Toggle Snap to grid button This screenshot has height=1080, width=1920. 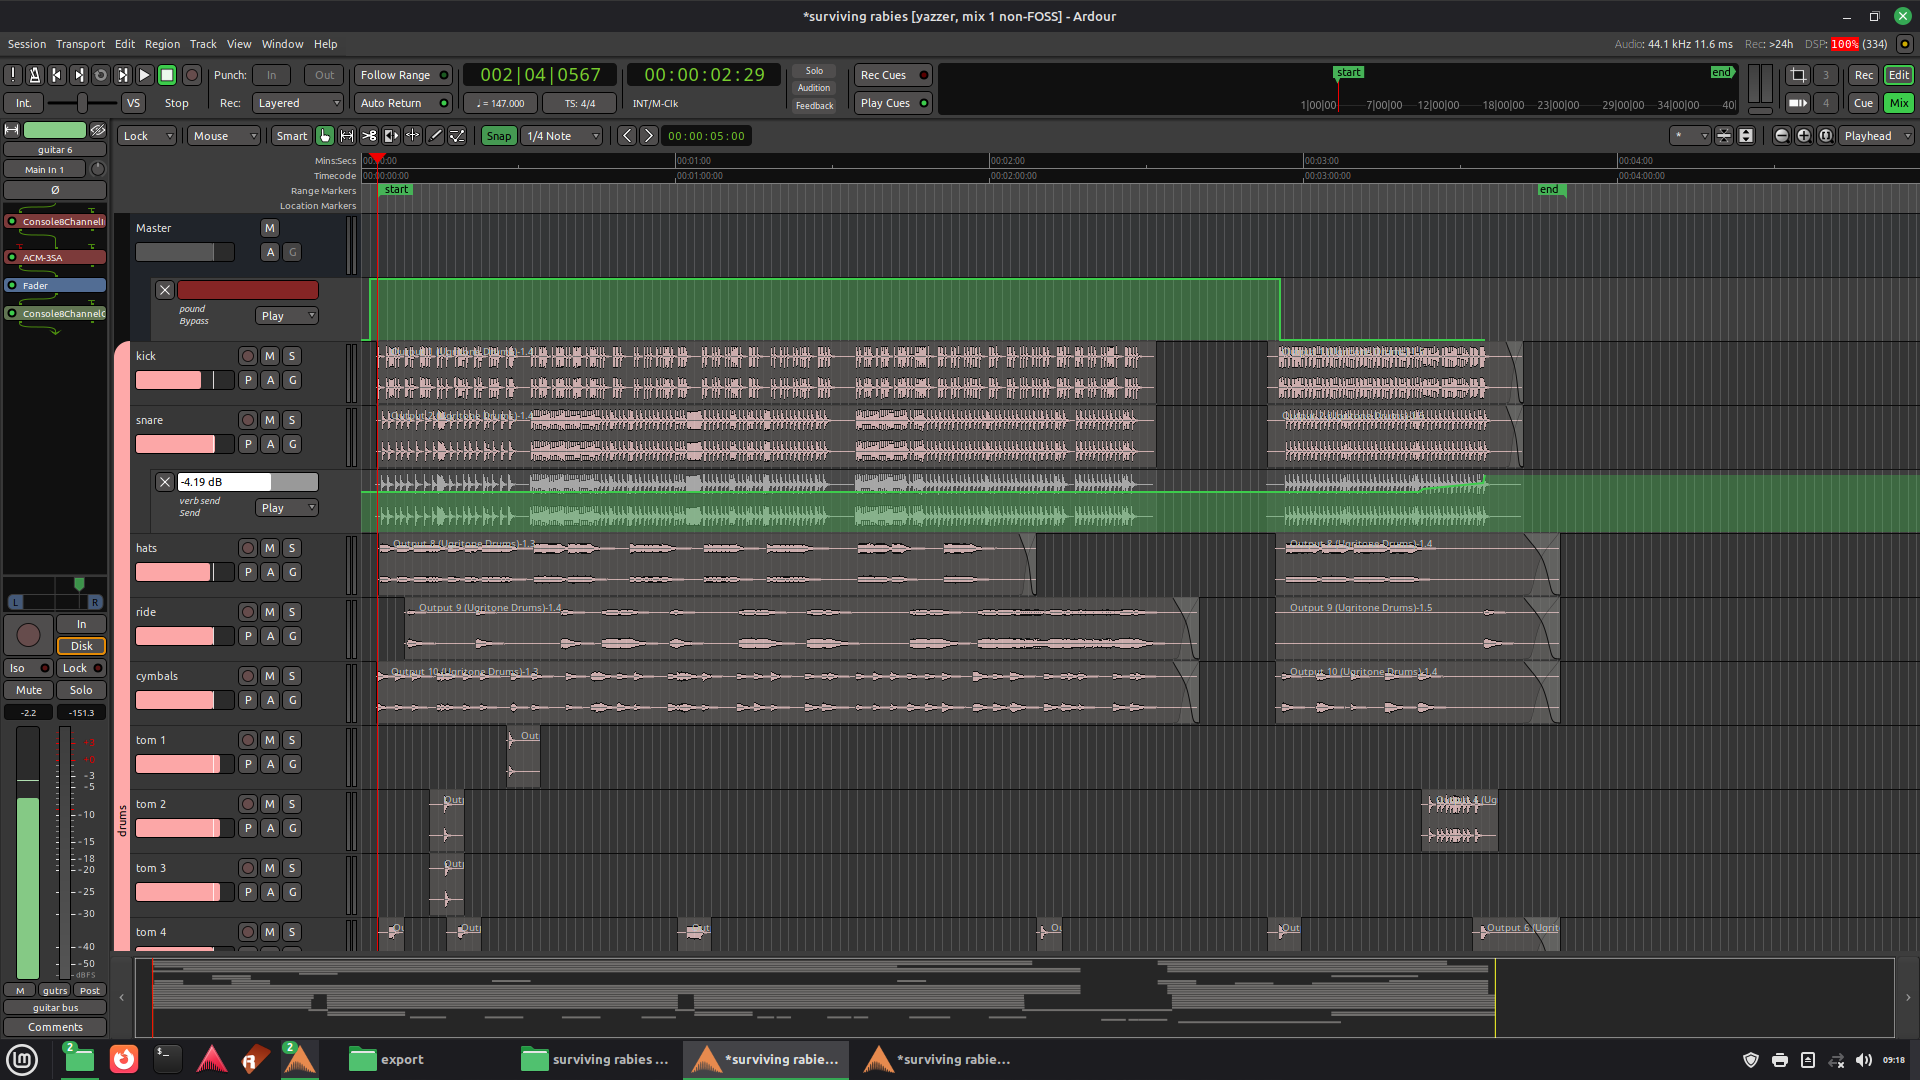tap(498, 136)
